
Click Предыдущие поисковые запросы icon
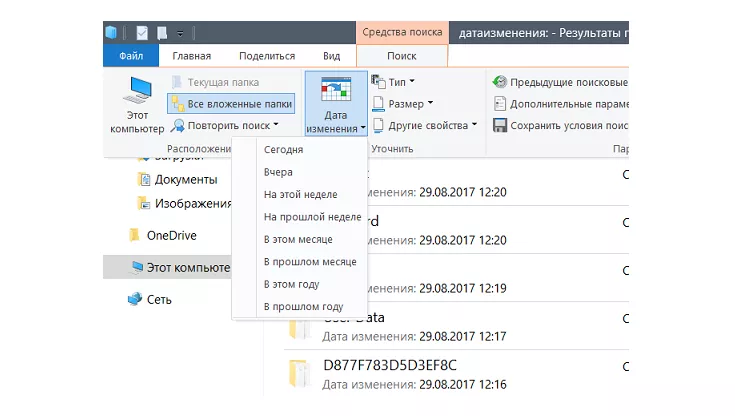point(500,82)
